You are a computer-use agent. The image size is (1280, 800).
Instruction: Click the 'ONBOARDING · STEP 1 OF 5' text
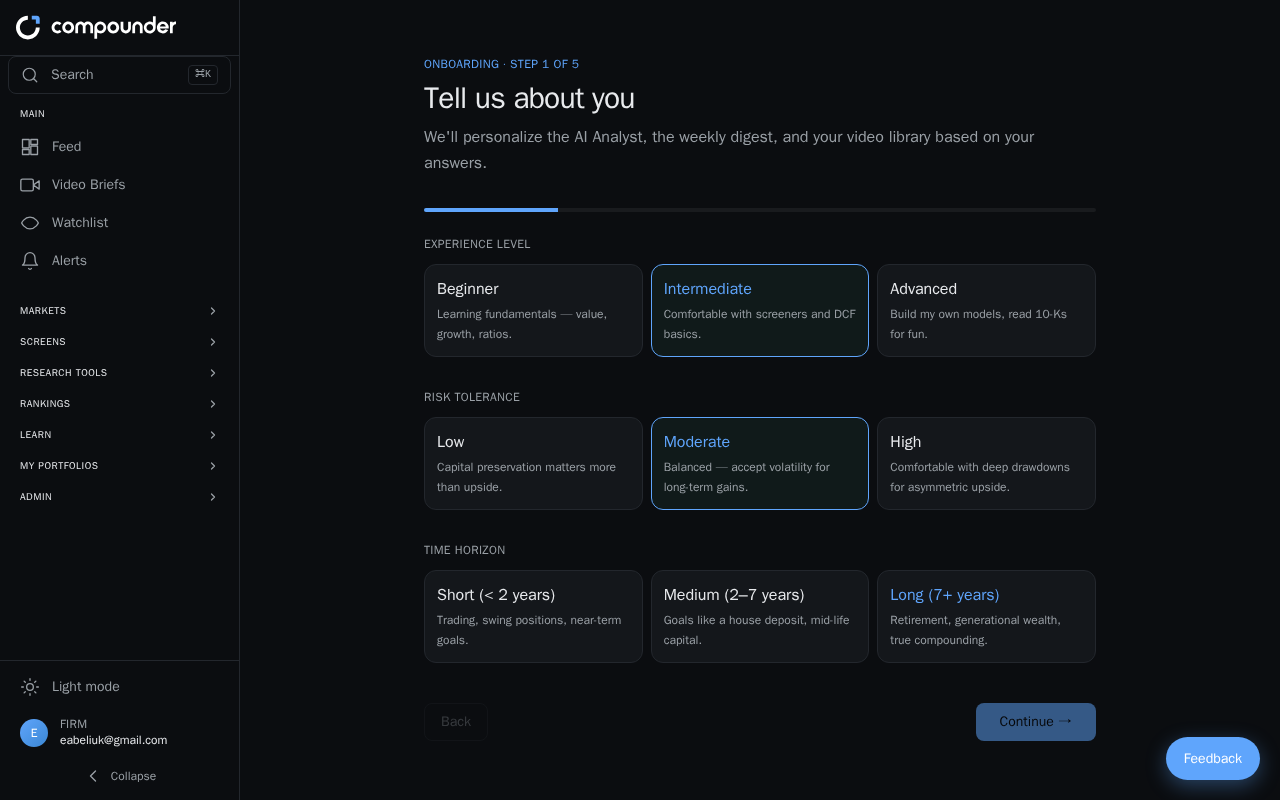click(x=501, y=64)
